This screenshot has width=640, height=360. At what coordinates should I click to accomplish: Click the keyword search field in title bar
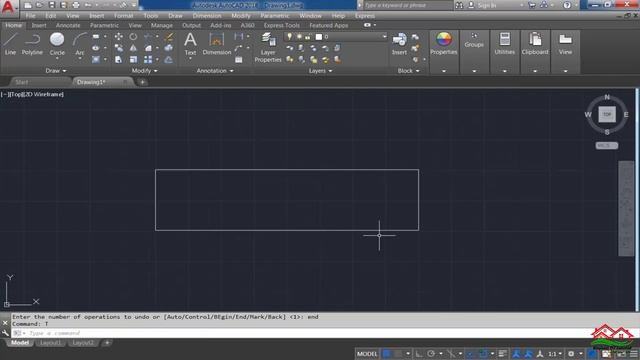408,5
